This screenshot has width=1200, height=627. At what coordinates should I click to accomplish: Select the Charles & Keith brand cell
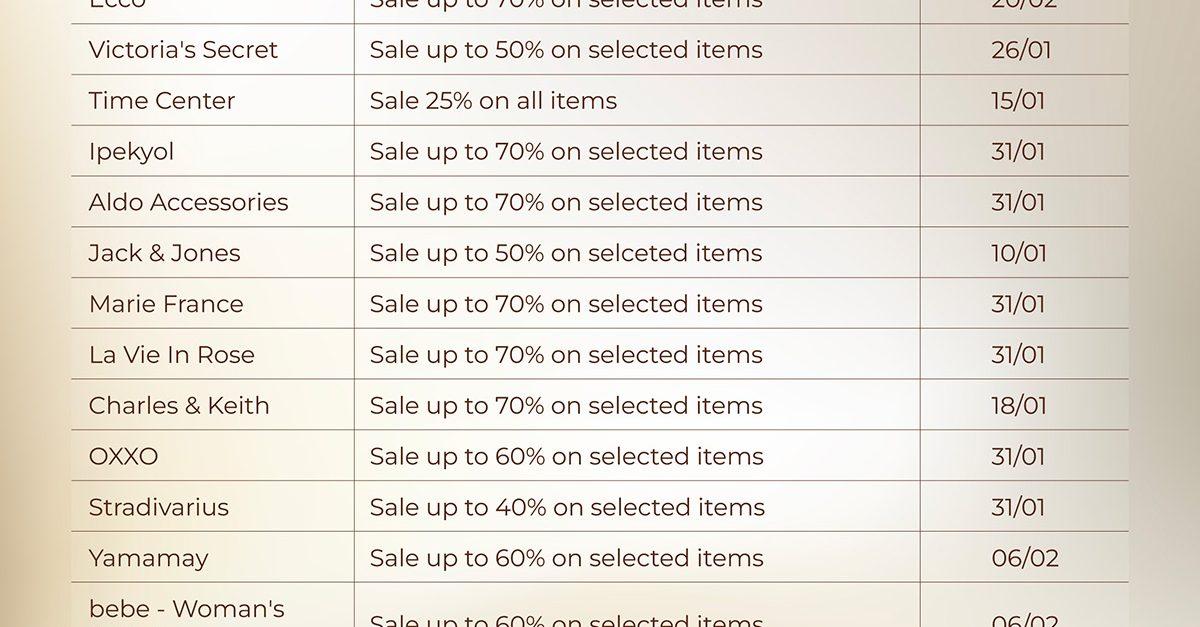point(179,406)
